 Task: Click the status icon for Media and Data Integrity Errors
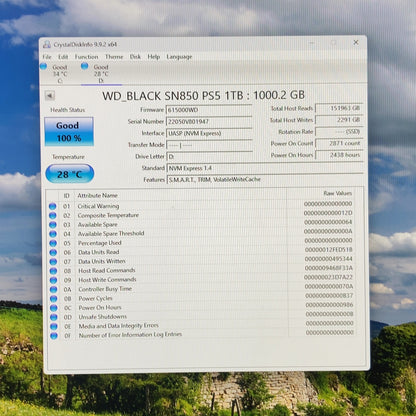[x=54, y=326]
